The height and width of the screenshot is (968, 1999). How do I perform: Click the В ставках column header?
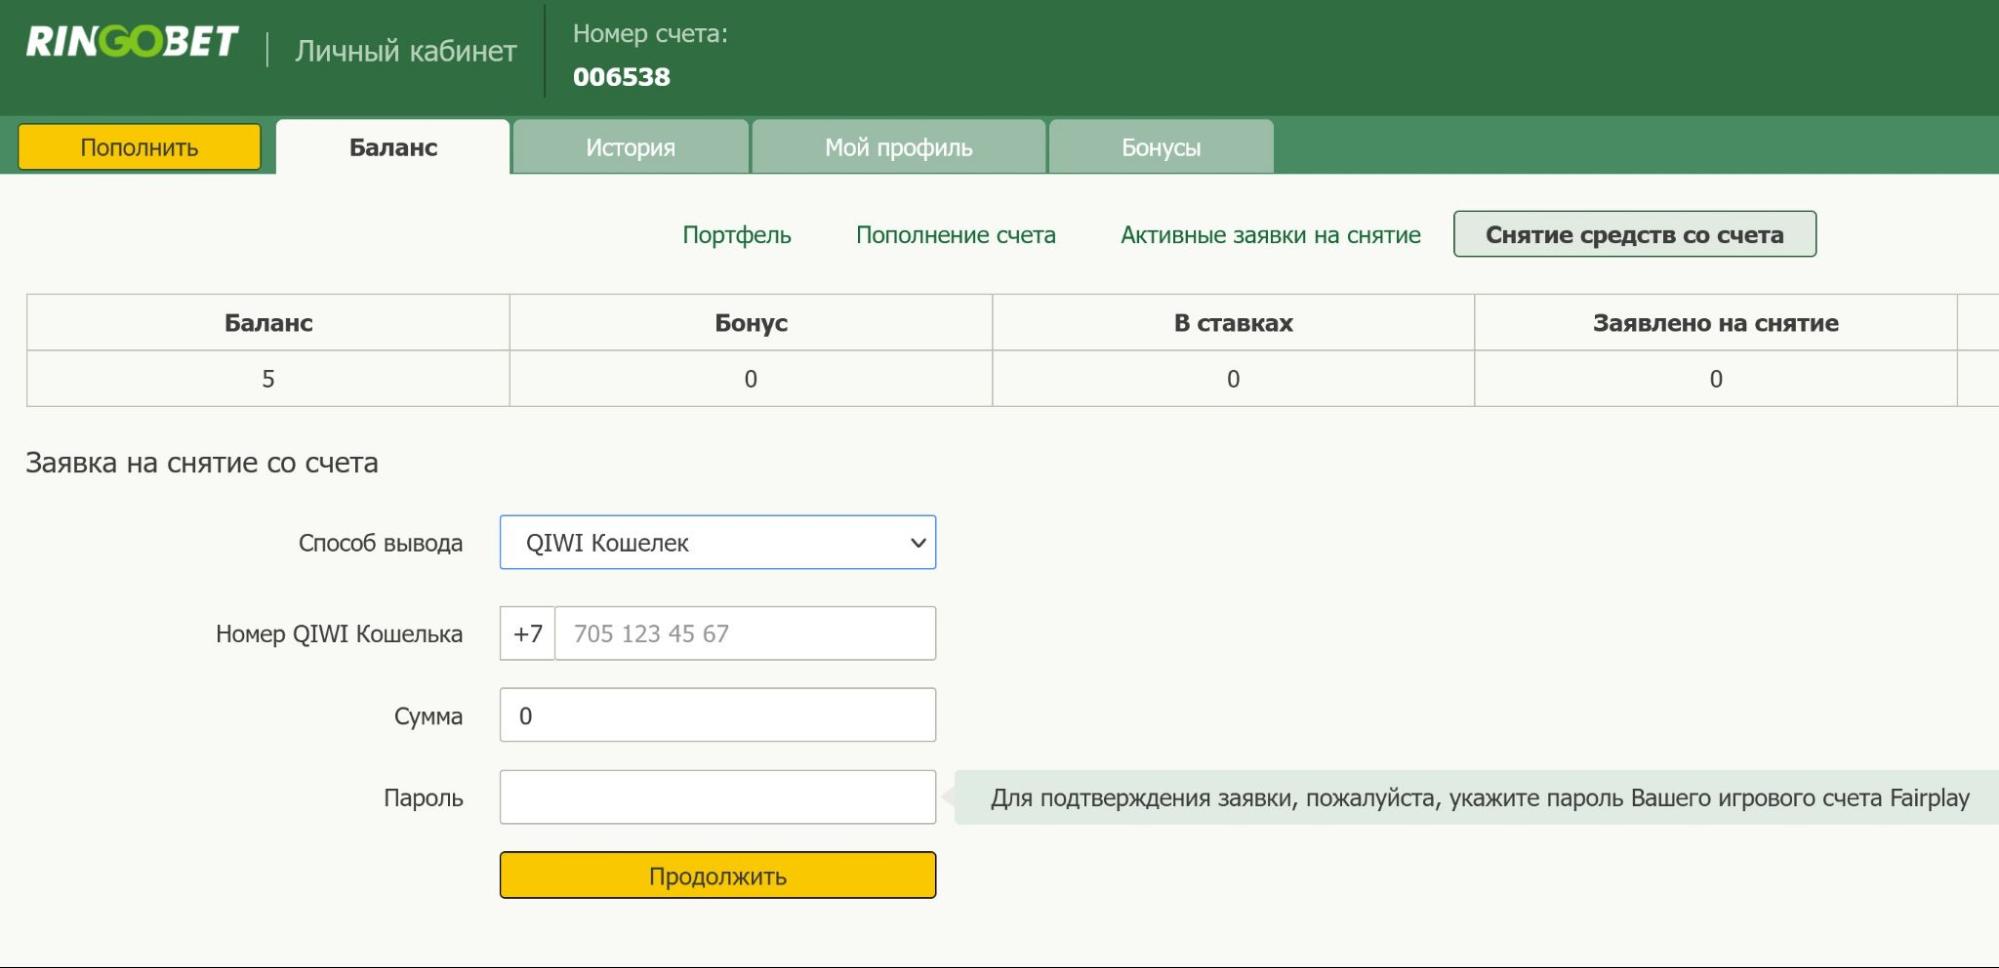[1233, 322]
